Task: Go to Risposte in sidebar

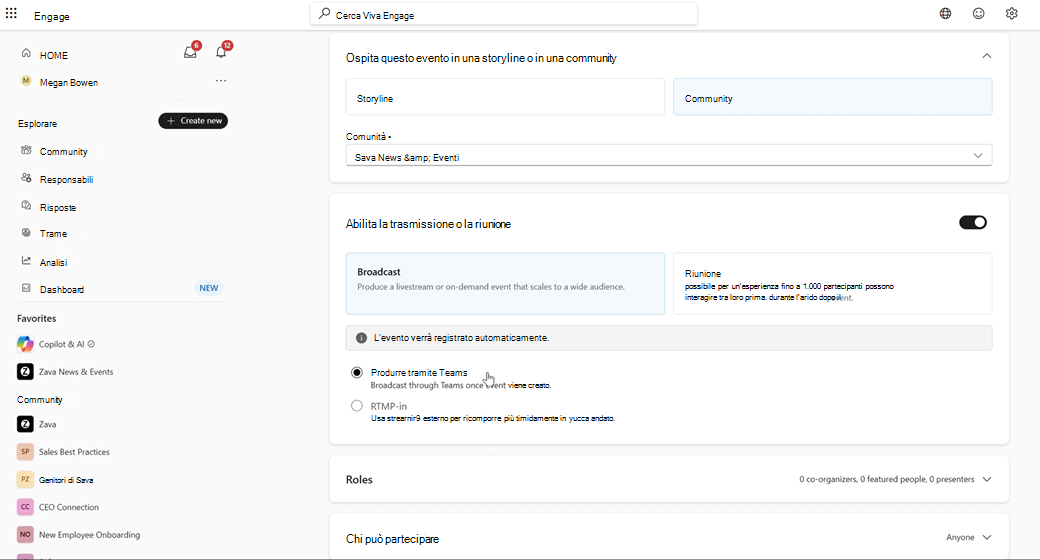Action: (x=58, y=208)
